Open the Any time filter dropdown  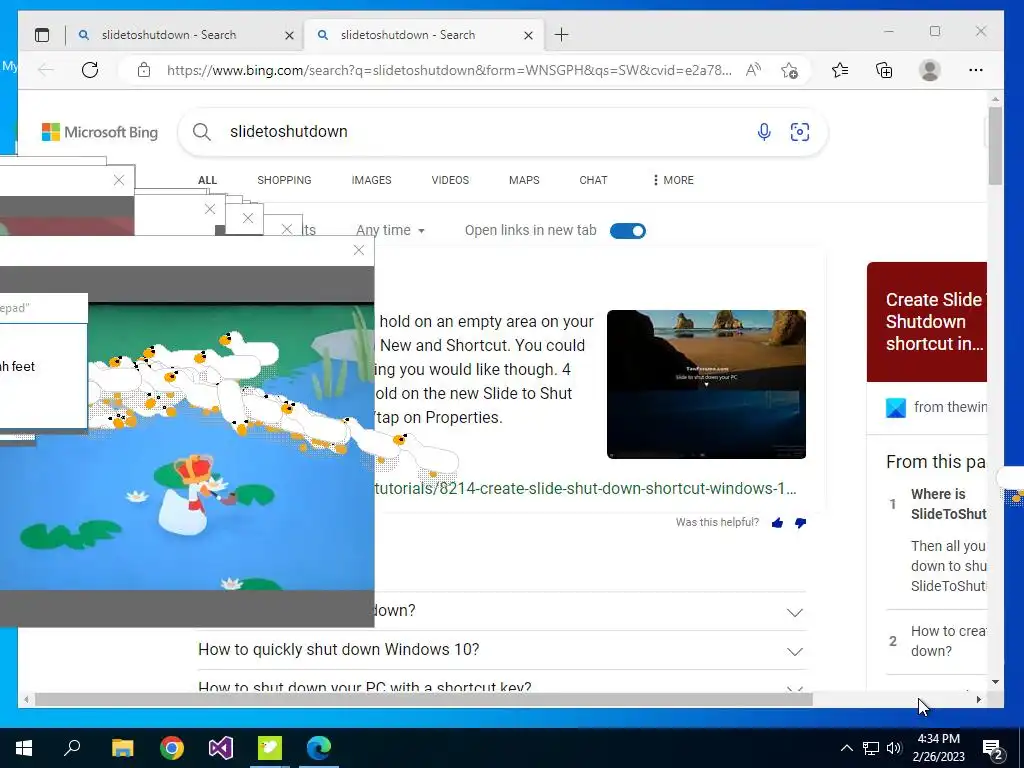[x=391, y=231]
